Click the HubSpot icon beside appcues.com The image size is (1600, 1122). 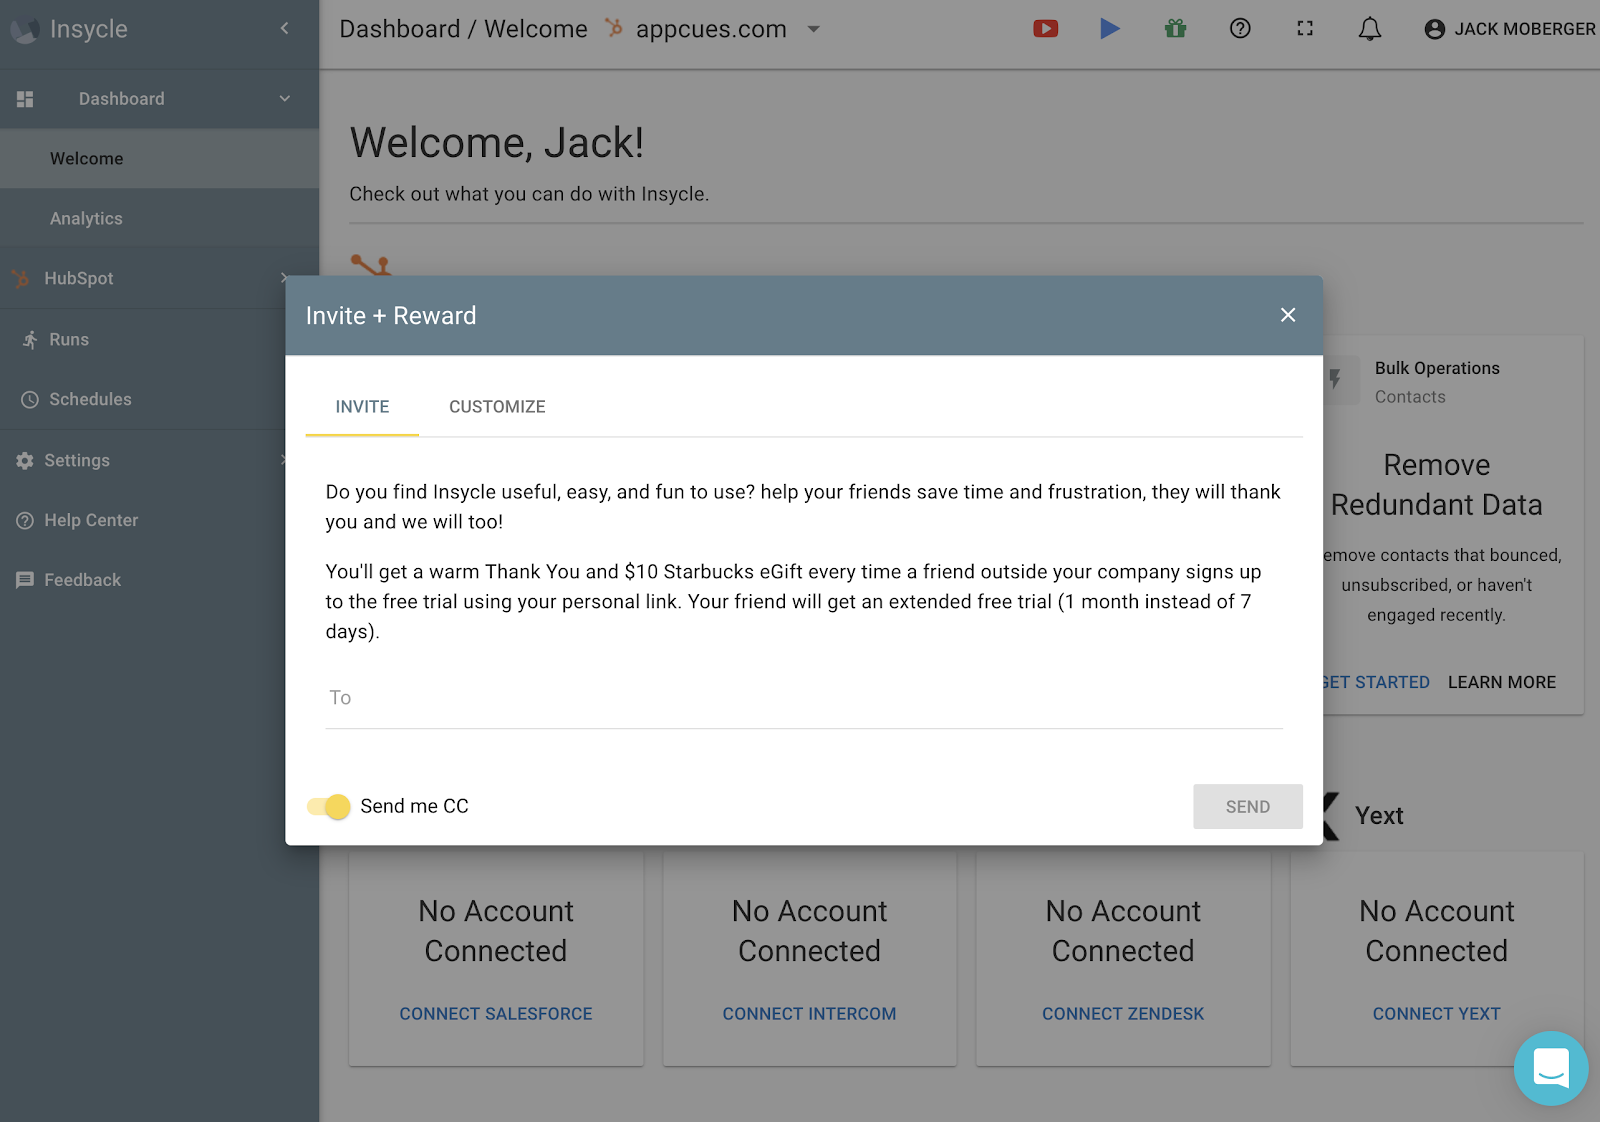pyautogui.click(x=614, y=28)
